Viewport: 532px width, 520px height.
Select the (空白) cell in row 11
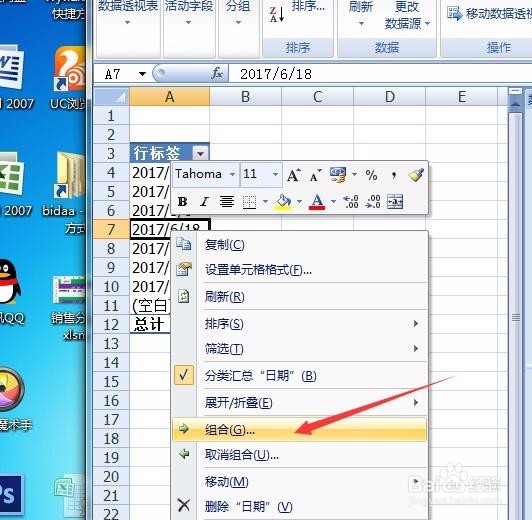pos(150,306)
